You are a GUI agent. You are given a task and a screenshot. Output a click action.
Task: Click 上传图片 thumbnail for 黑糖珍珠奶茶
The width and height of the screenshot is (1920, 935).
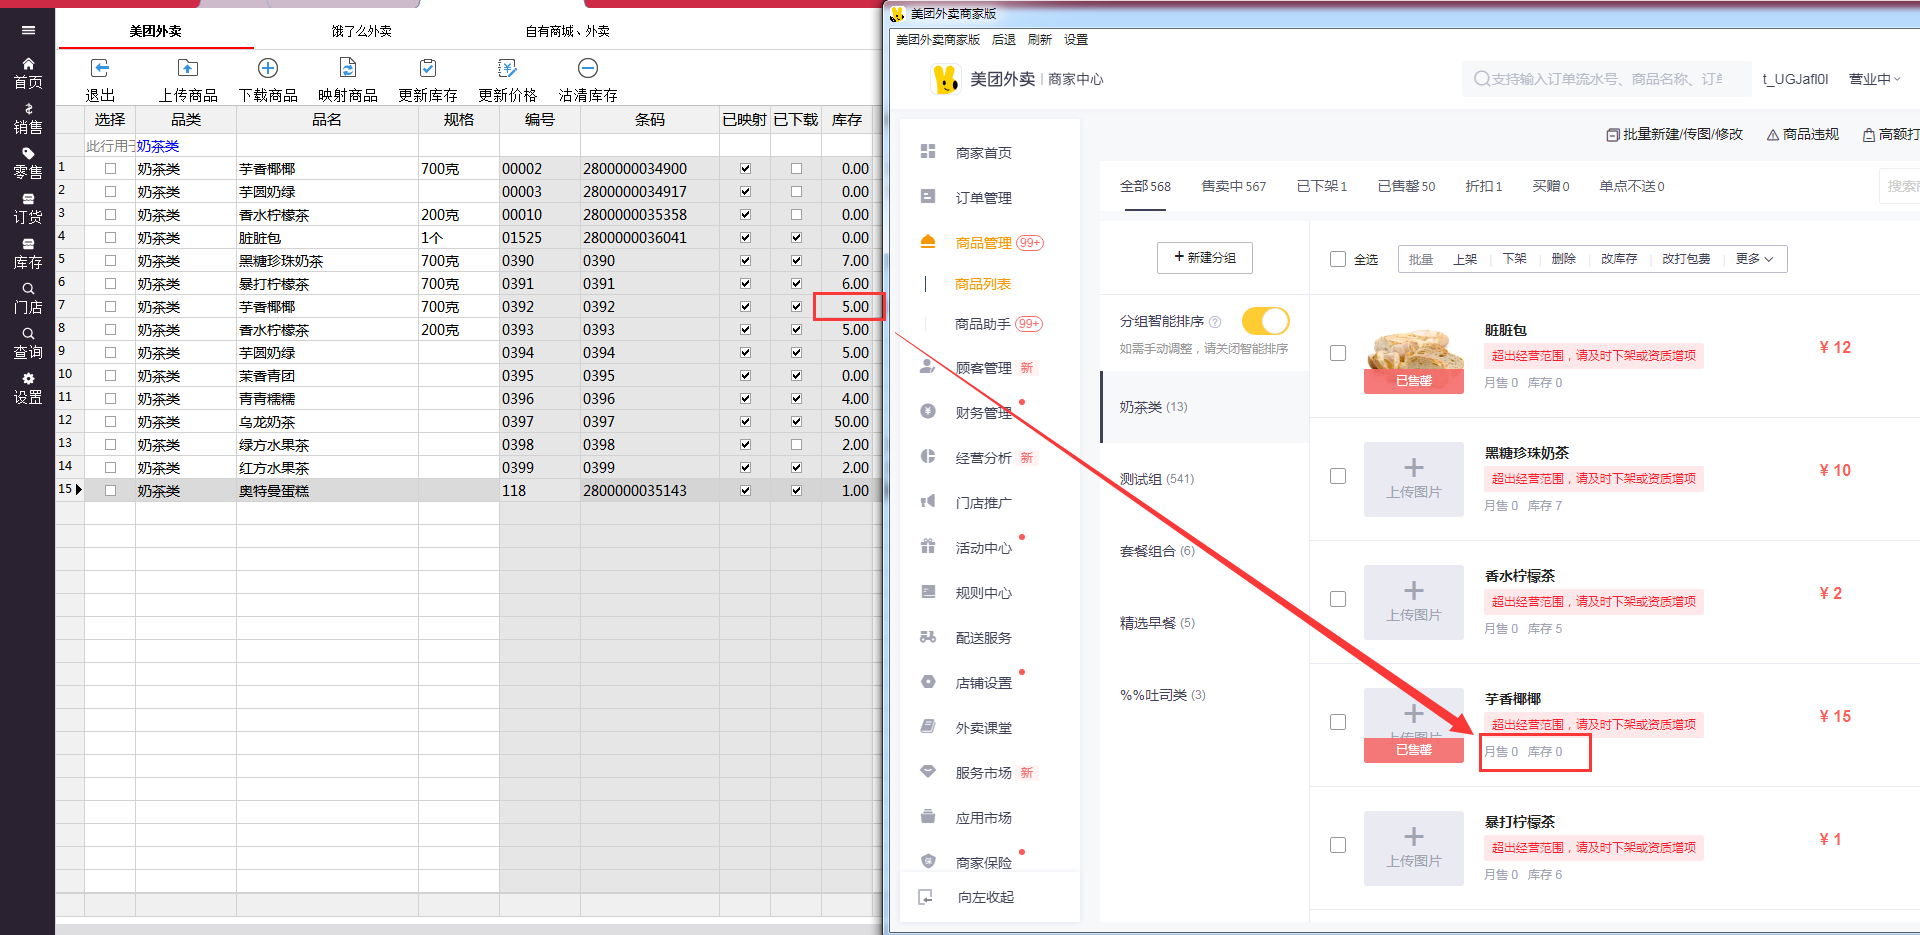click(1414, 480)
